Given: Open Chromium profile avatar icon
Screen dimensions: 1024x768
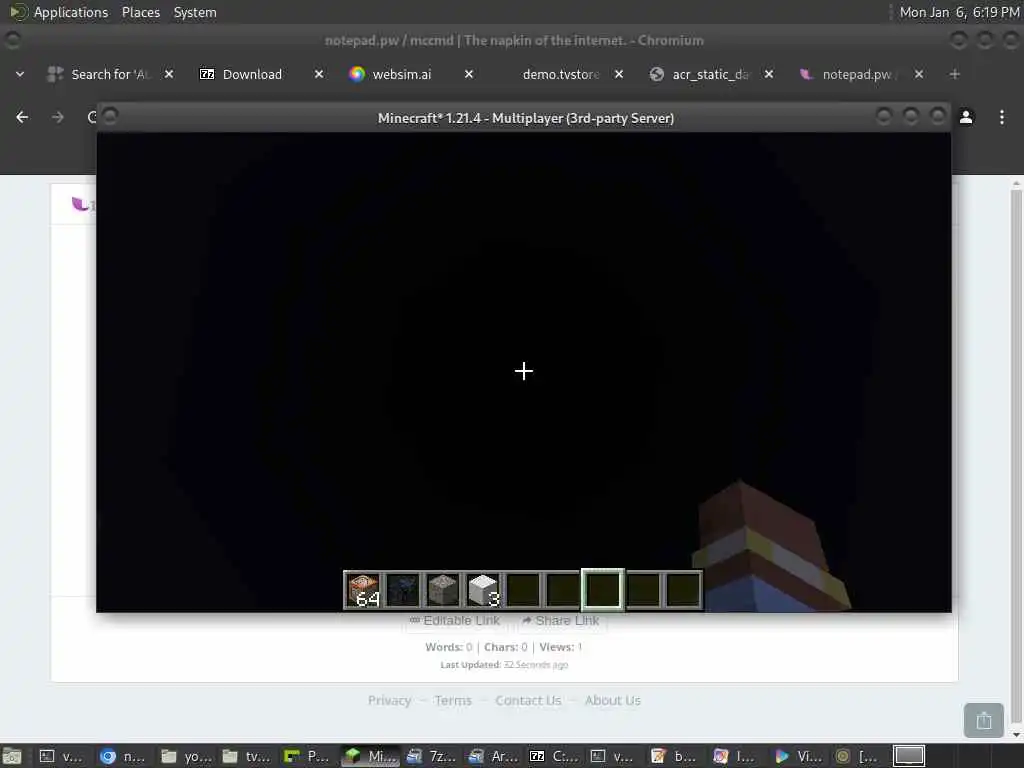Looking at the screenshot, I should click(x=966, y=118).
